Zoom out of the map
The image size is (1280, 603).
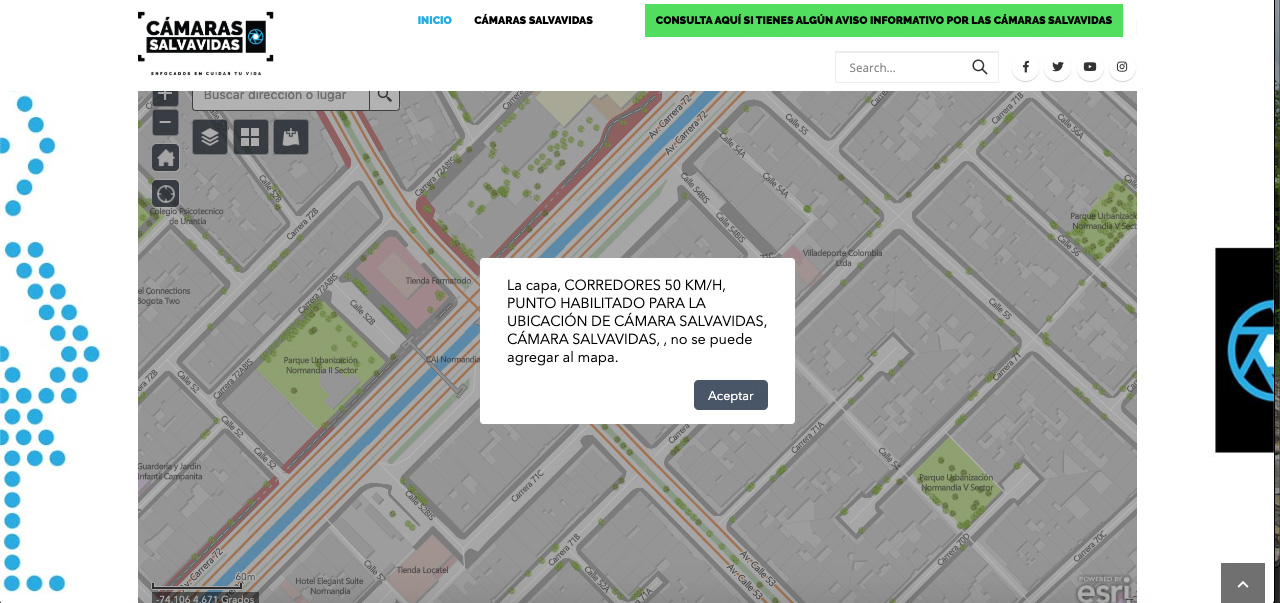(166, 123)
